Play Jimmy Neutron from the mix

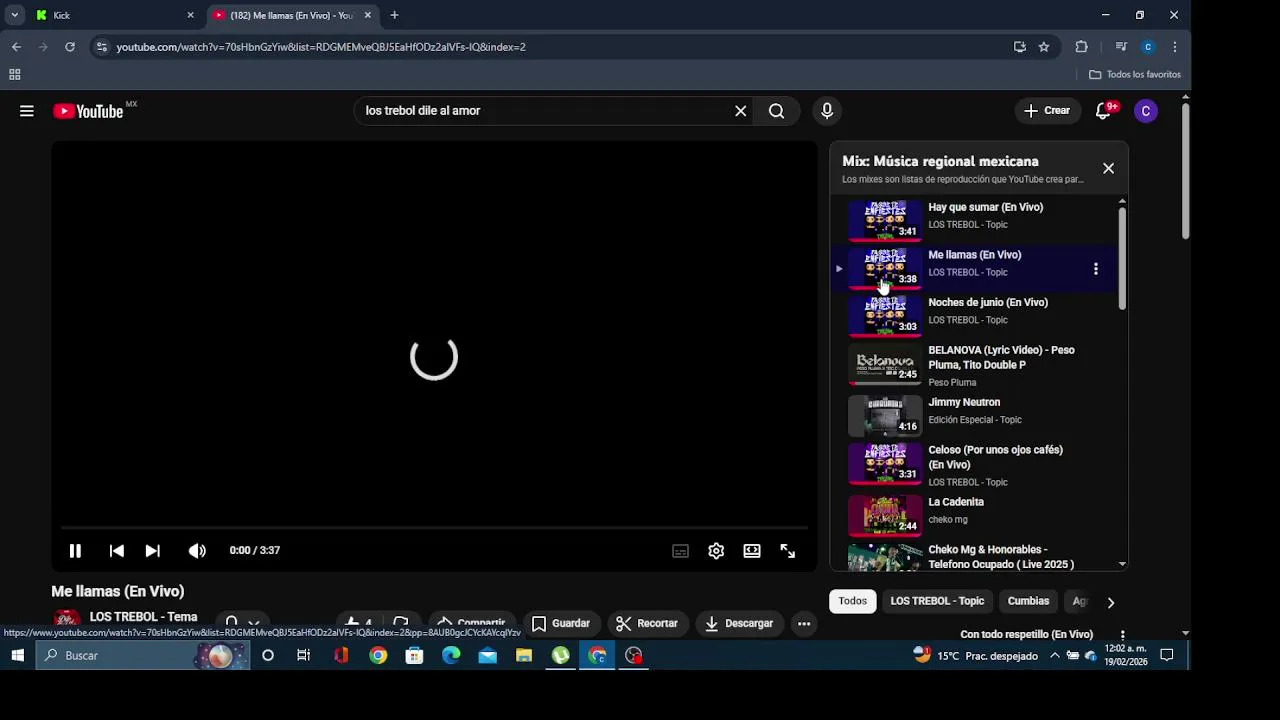975,415
